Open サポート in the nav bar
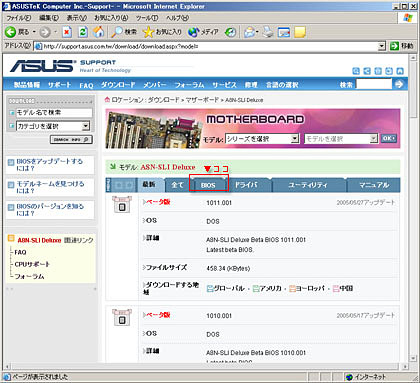The image size is (420, 383). (x=59, y=85)
